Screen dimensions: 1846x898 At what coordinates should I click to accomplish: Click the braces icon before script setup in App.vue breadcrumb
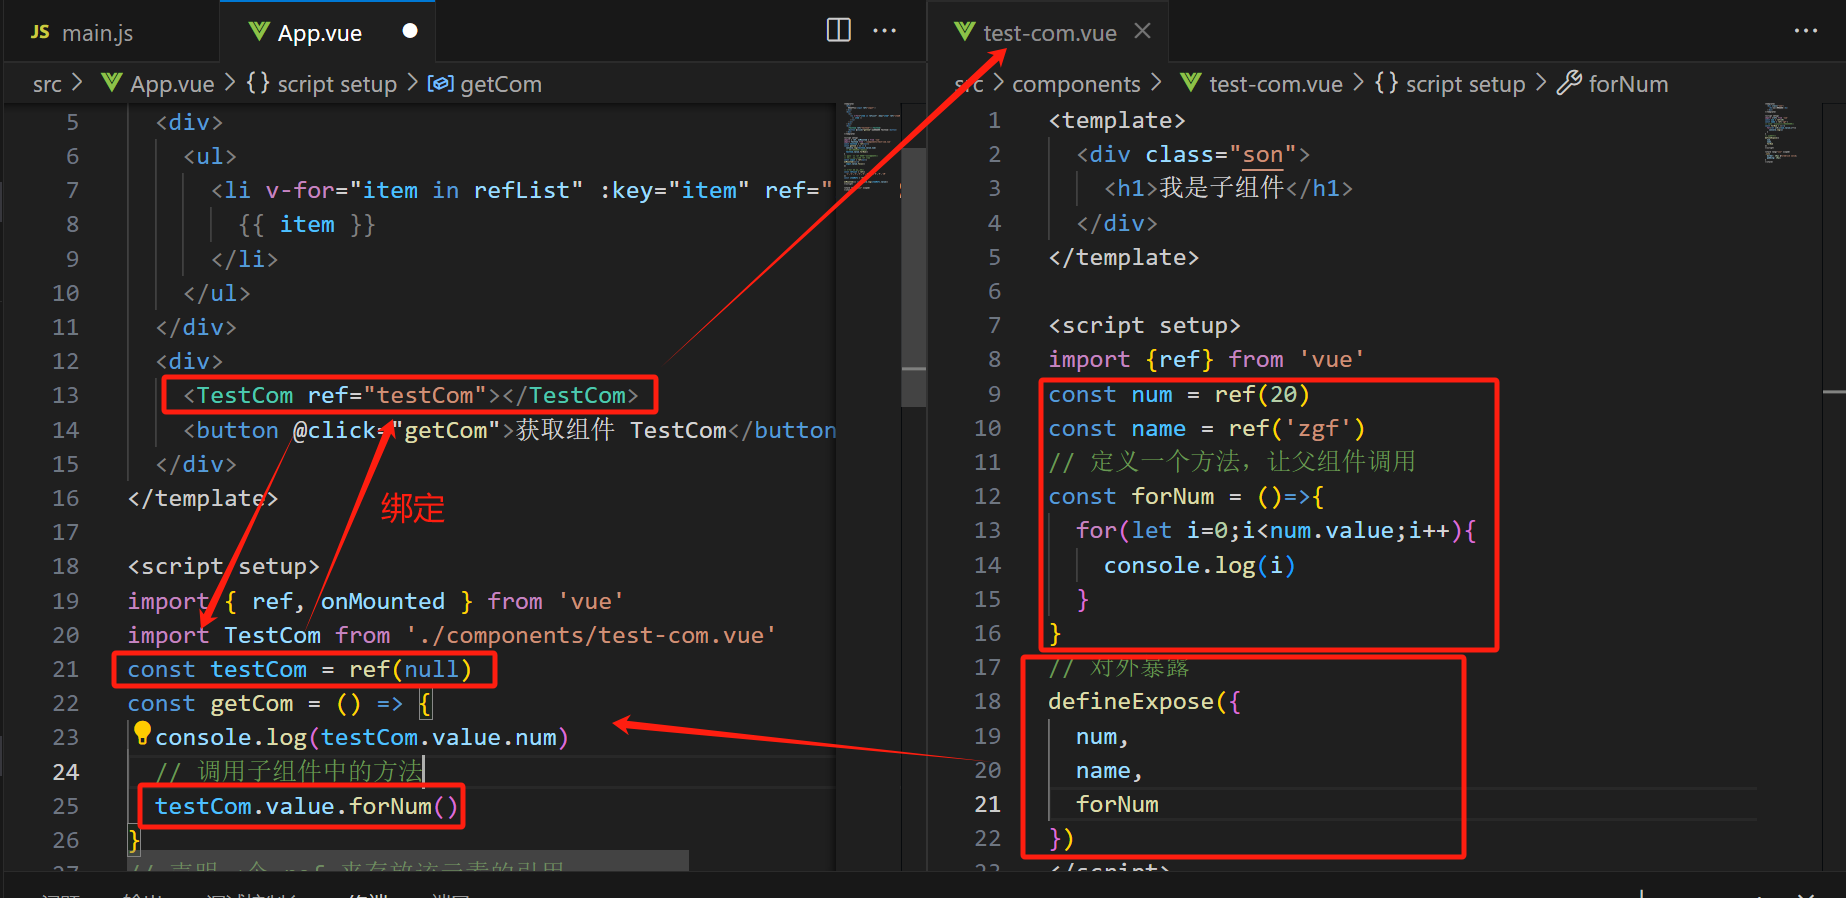tap(258, 83)
